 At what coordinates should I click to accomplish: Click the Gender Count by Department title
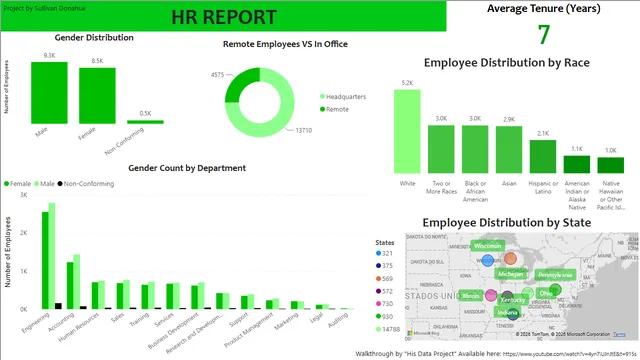(x=187, y=168)
